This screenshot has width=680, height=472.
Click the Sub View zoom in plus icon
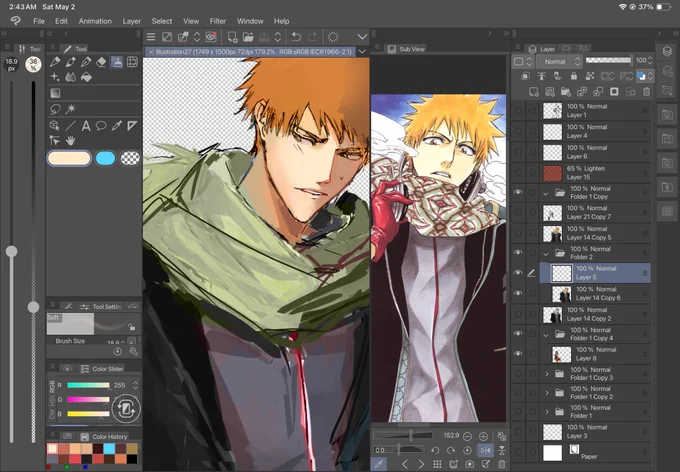[483, 436]
